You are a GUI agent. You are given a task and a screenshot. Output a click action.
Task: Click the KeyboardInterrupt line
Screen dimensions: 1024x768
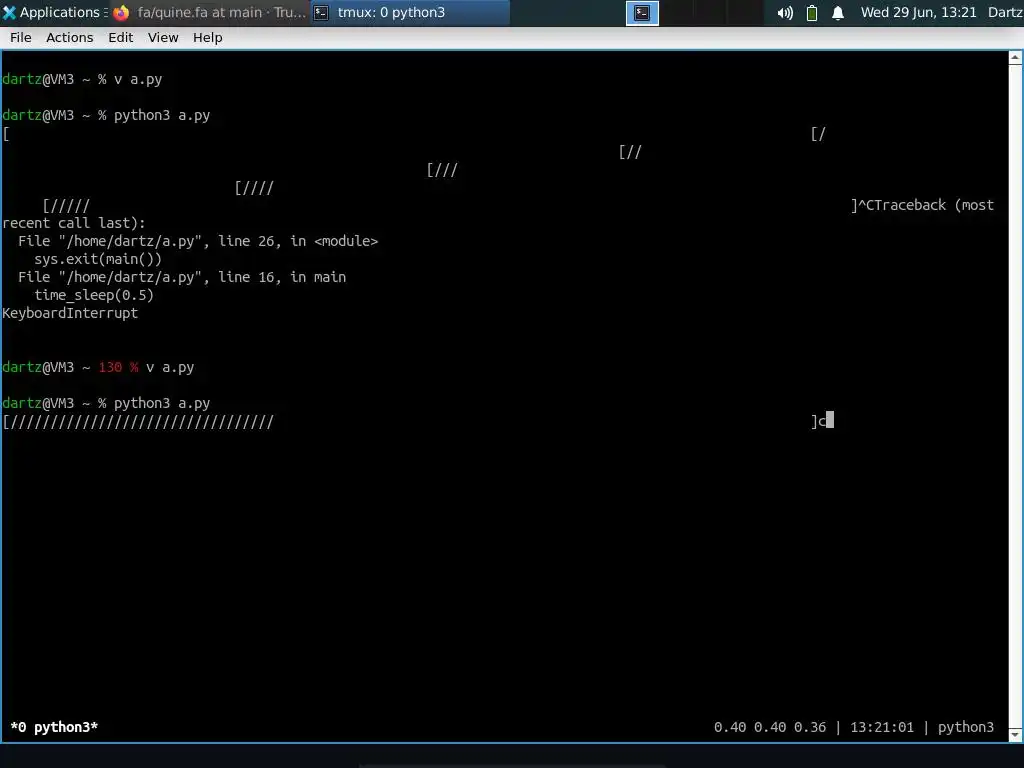(70, 313)
